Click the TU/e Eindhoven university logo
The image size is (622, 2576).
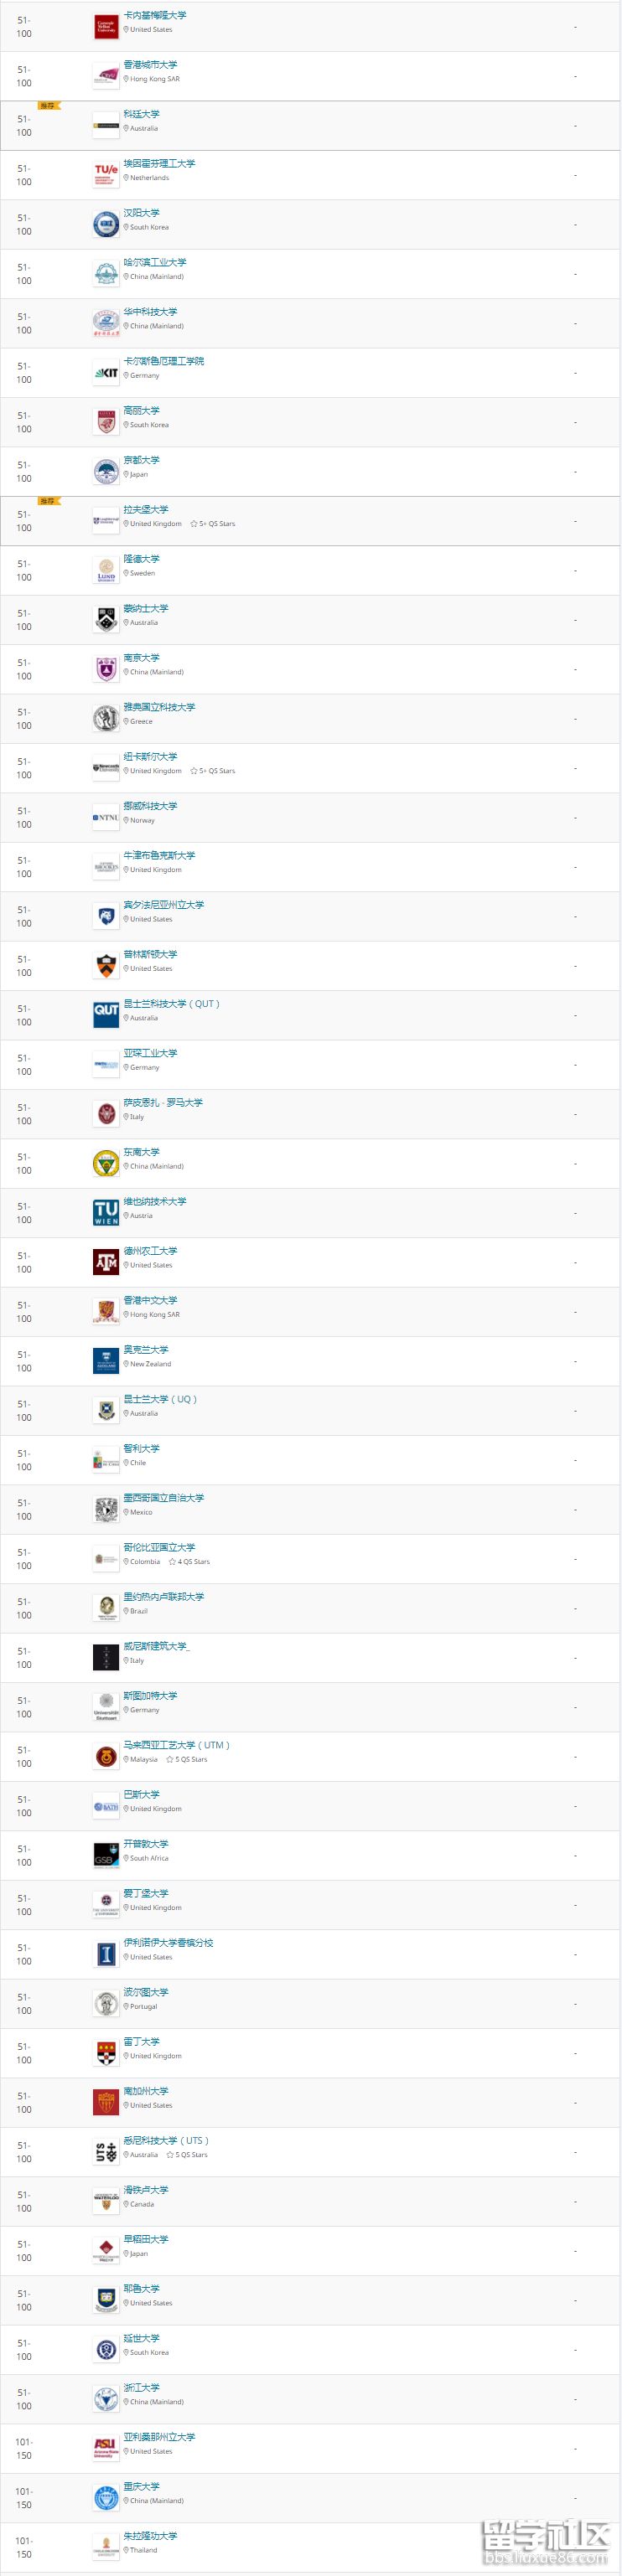point(106,175)
